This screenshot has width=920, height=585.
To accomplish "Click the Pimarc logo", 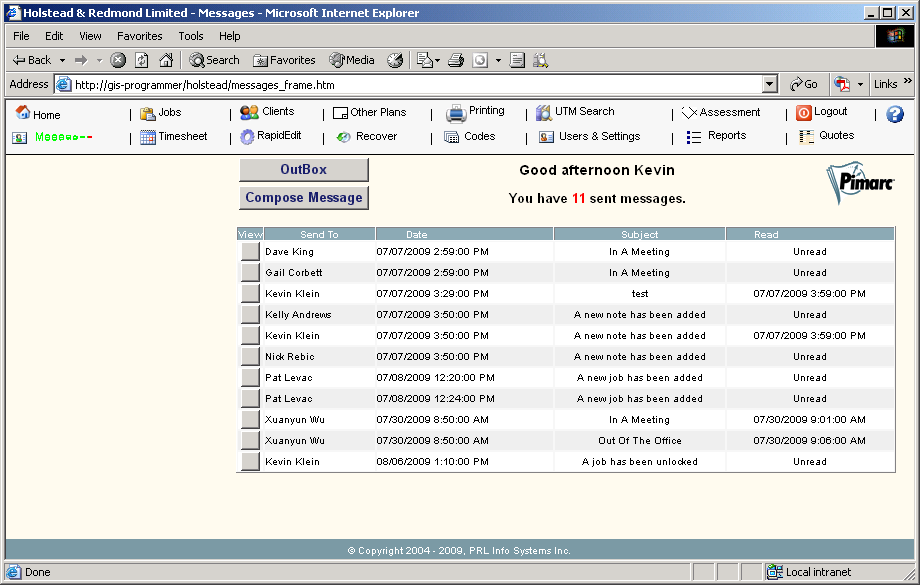I will [861, 182].
